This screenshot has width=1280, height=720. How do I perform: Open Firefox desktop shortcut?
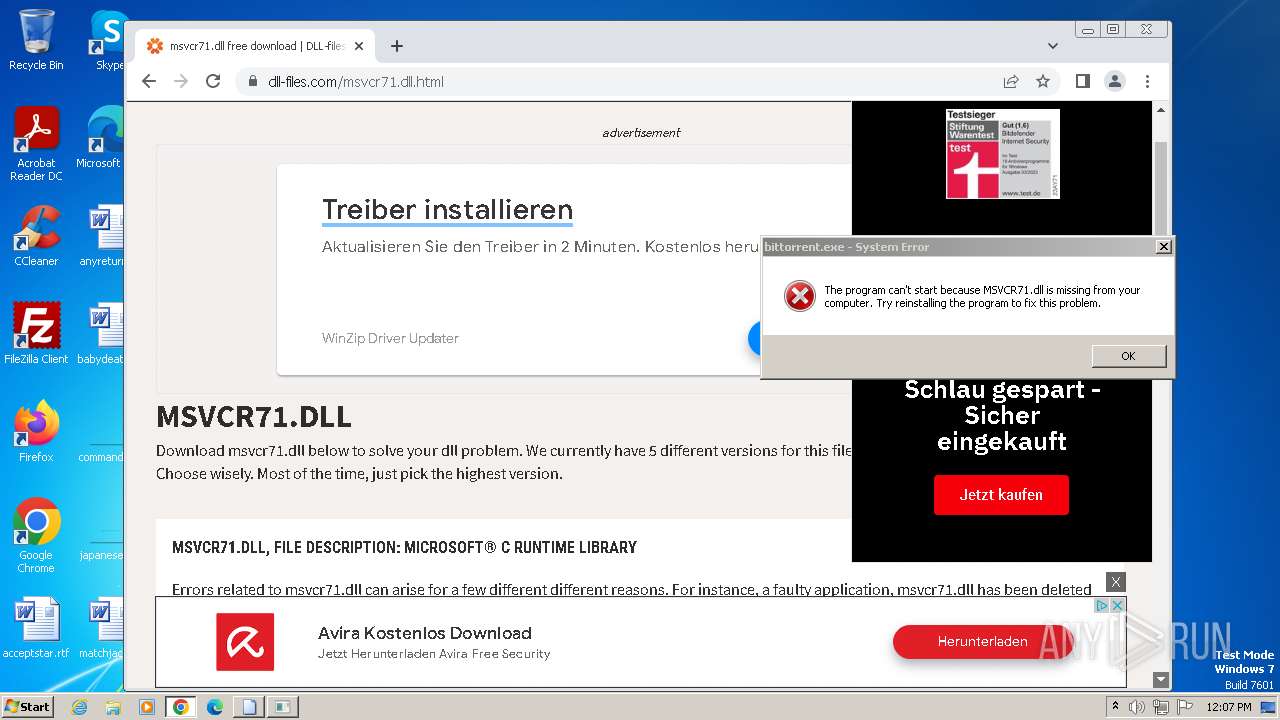[x=36, y=432]
